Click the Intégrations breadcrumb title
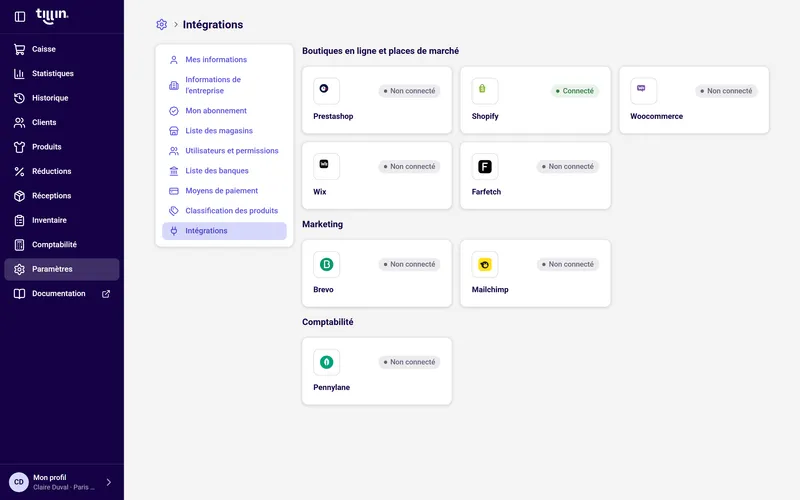 [x=213, y=24]
